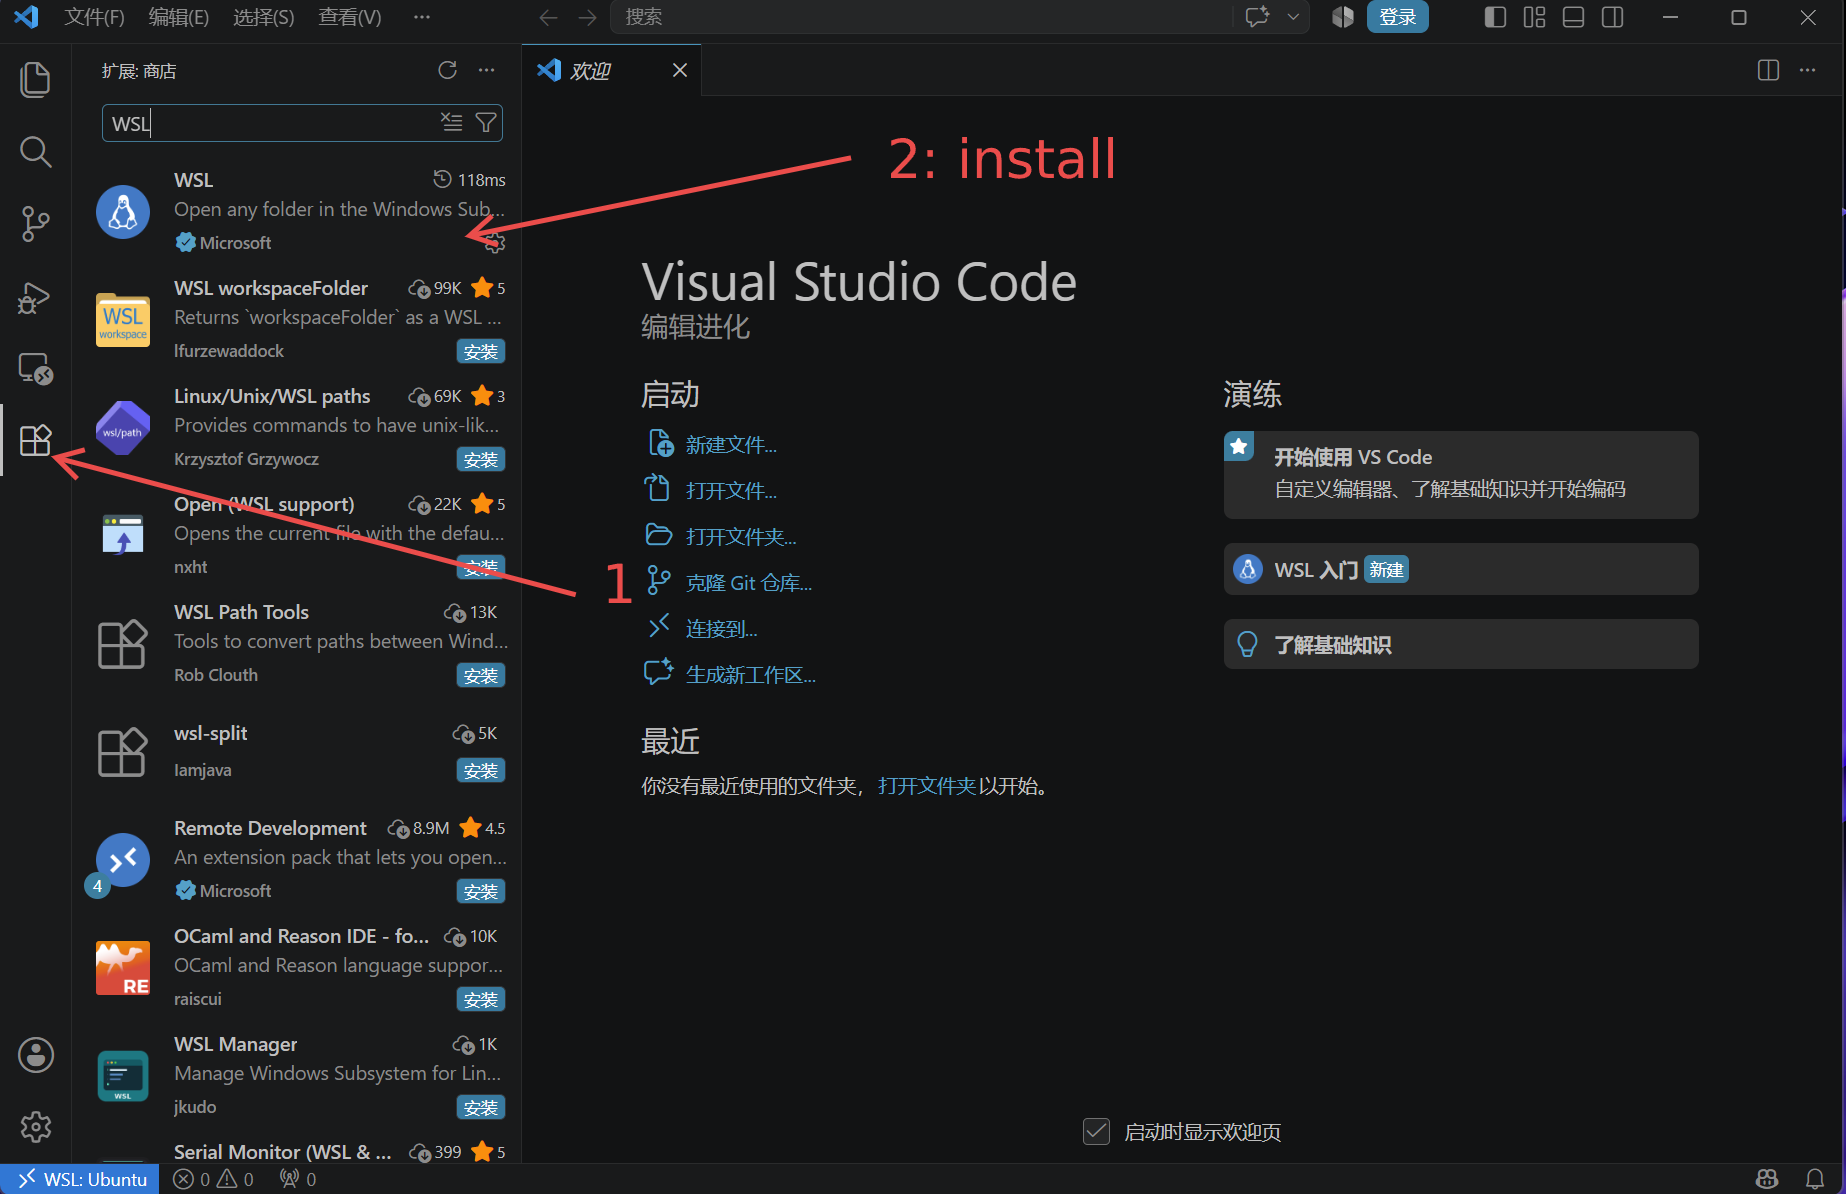Open WSL 入门 walkthrough card
The width and height of the screenshot is (1846, 1194).
[x=1461, y=569]
